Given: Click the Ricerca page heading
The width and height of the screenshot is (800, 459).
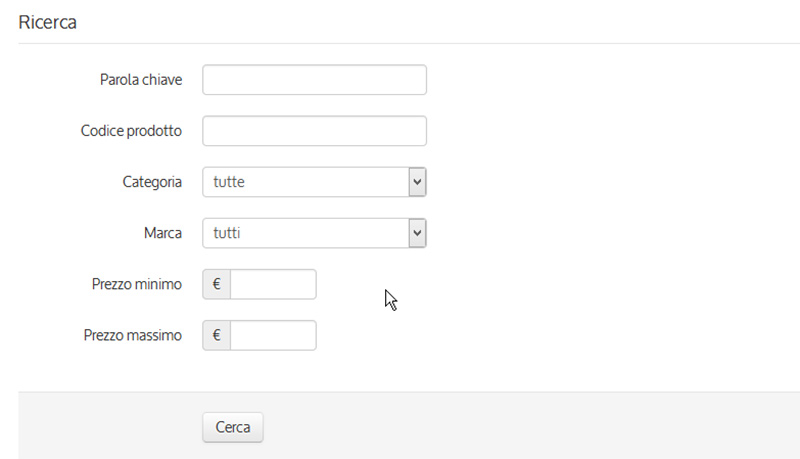Looking at the screenshot, I should coord(47,22).
